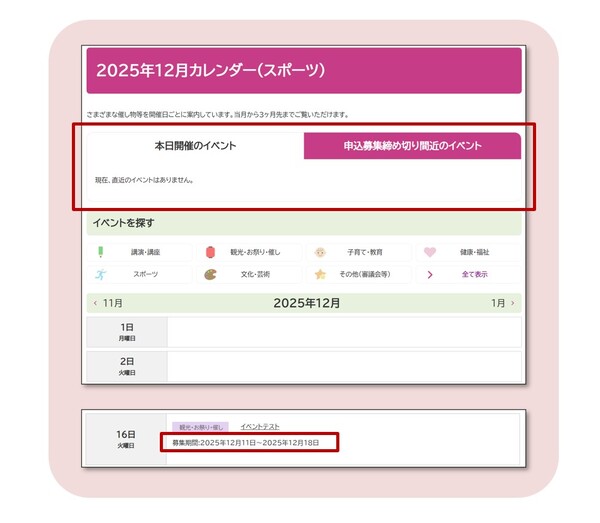Click the star その他(審議会等) icon

pyautogui.click(x=320, y=274)
